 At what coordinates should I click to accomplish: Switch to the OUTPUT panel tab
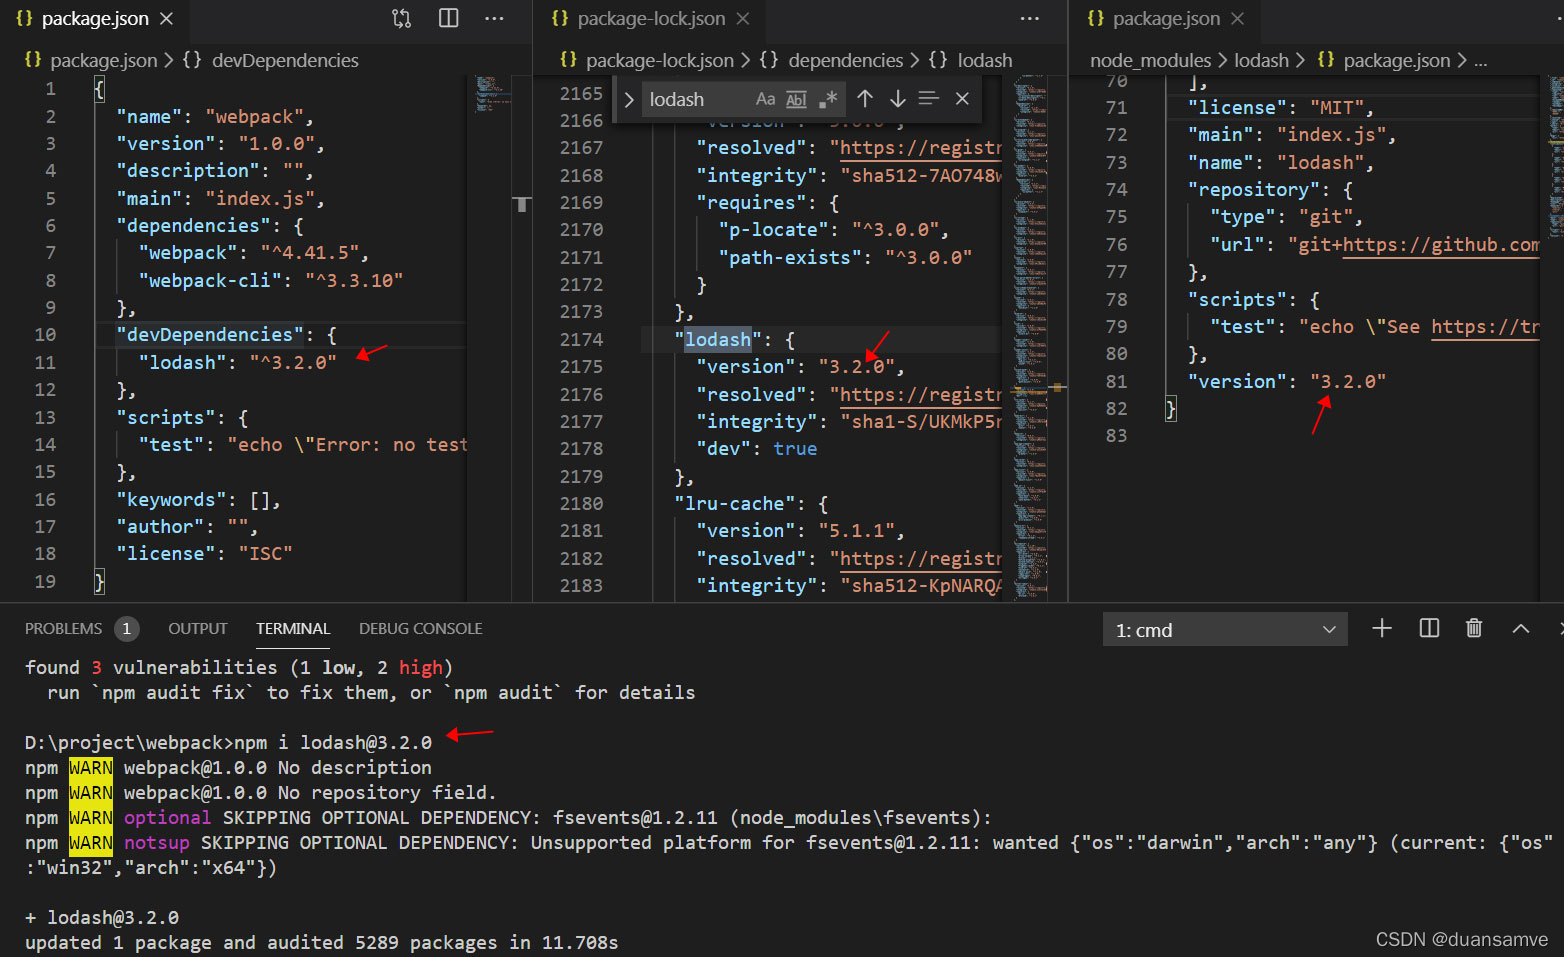pos(198,628)
